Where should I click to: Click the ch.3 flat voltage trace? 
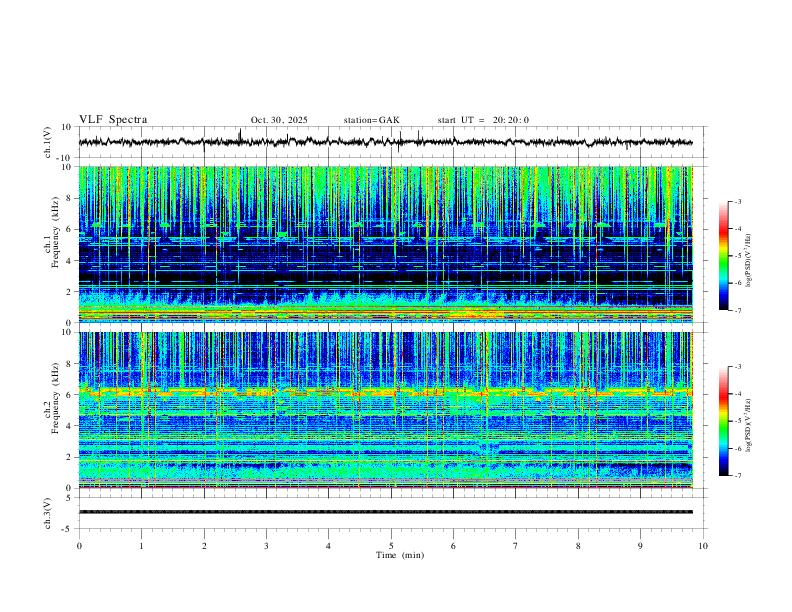pos(385,512)
